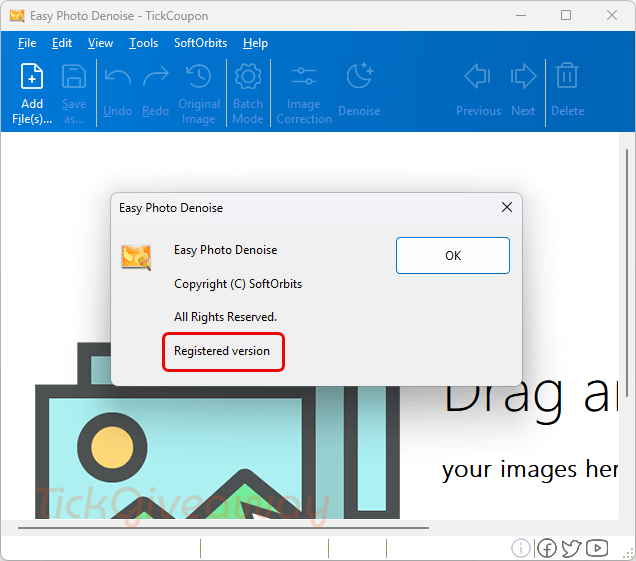This screenshot has height=561, width=636.
Task: Confirm the About dialog with OK
Action: (453, 256)
